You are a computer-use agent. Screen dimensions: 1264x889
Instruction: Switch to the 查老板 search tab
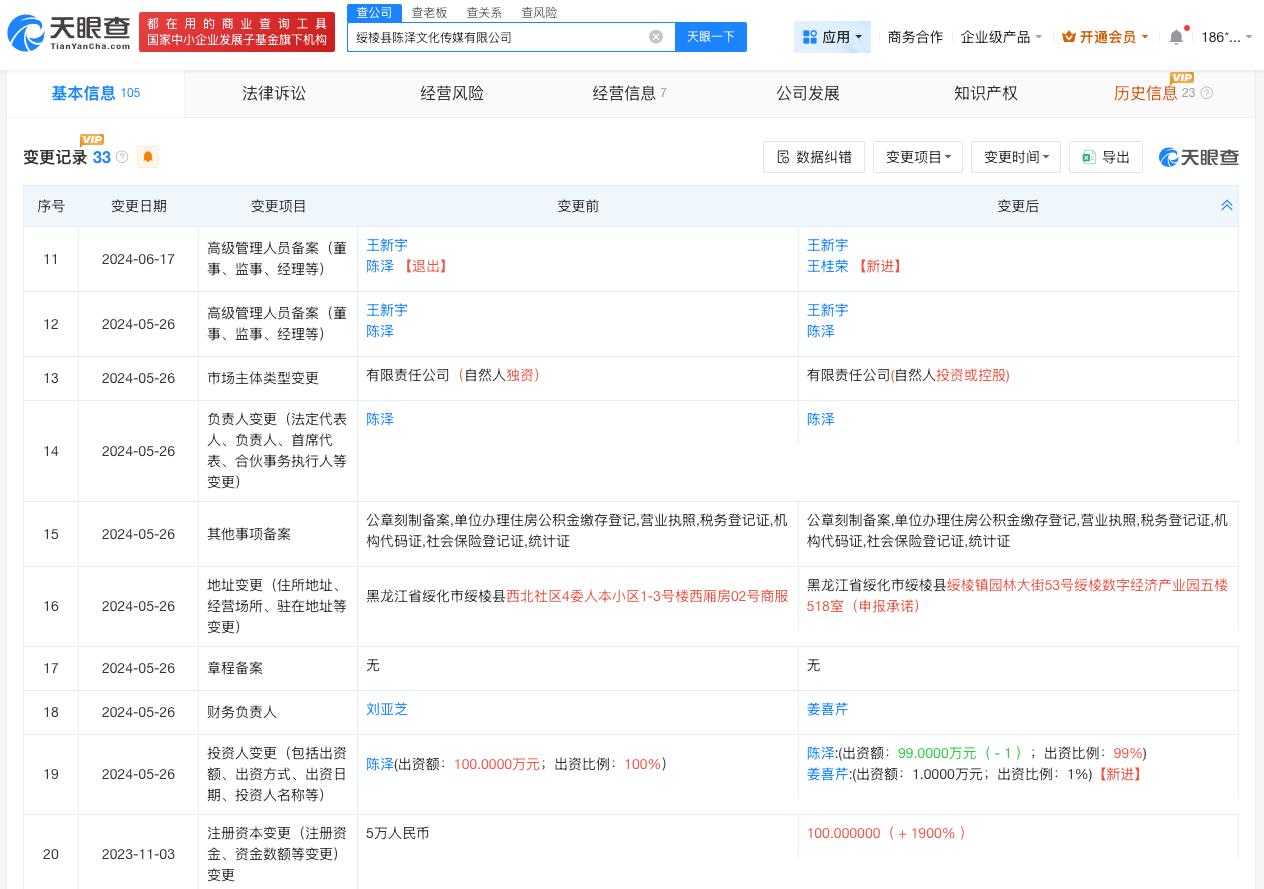(x=429, y=13)
